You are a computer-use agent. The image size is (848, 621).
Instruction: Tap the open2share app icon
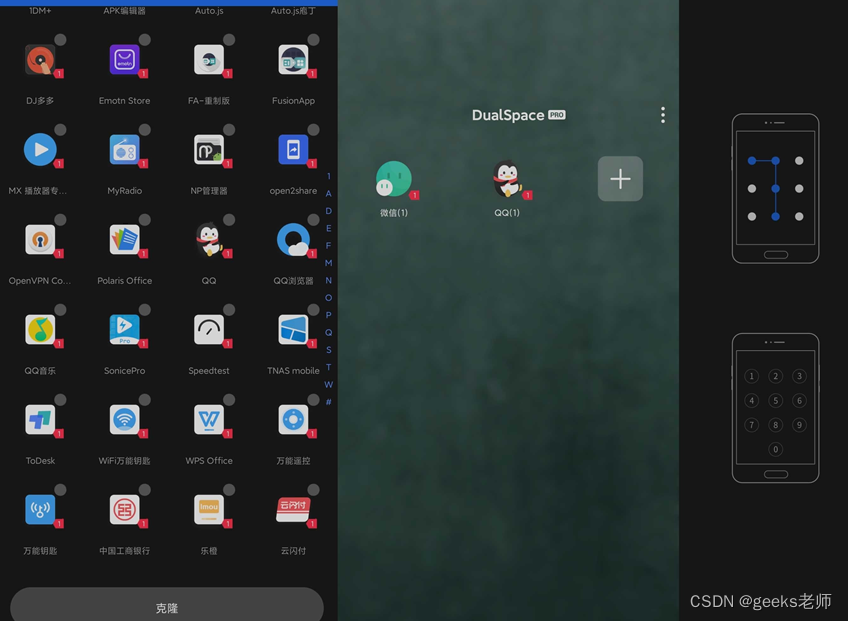coord(293,149)
